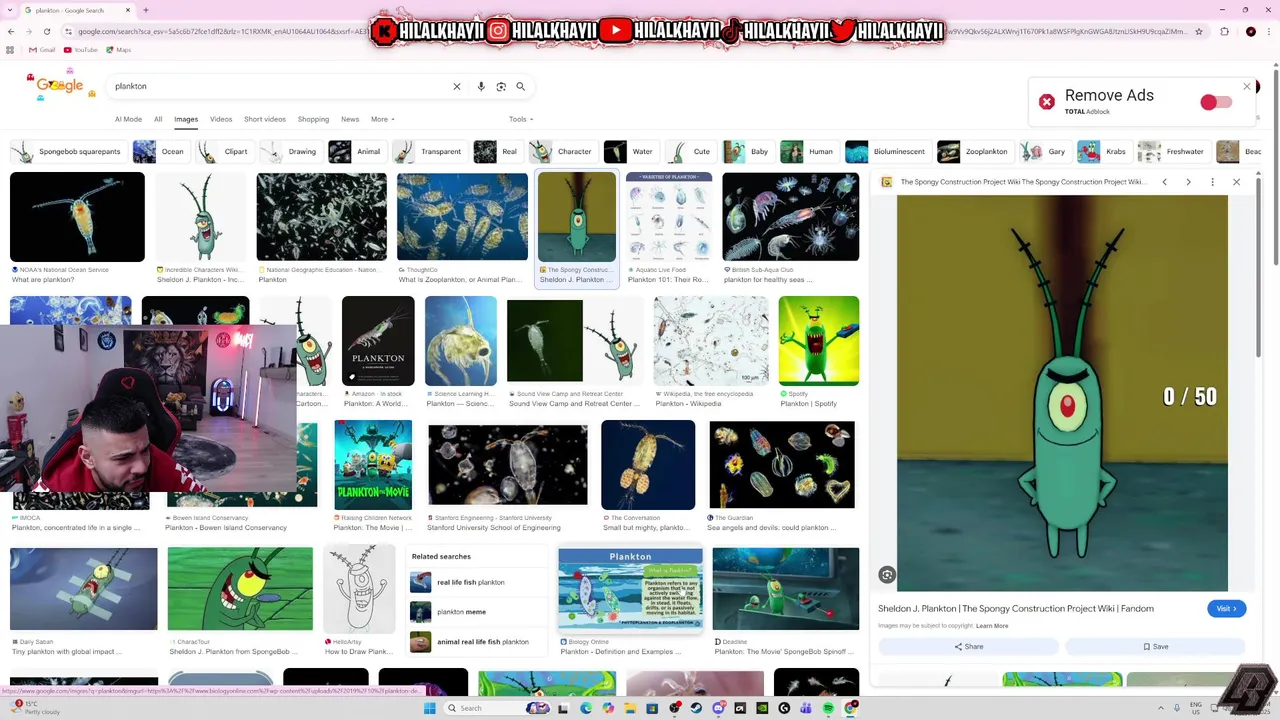This screenshot has width=1280, height=720.
Task: Toggle the Remove Ads adblock switch
Action: pyautogui.click(x=1215, y=102)
